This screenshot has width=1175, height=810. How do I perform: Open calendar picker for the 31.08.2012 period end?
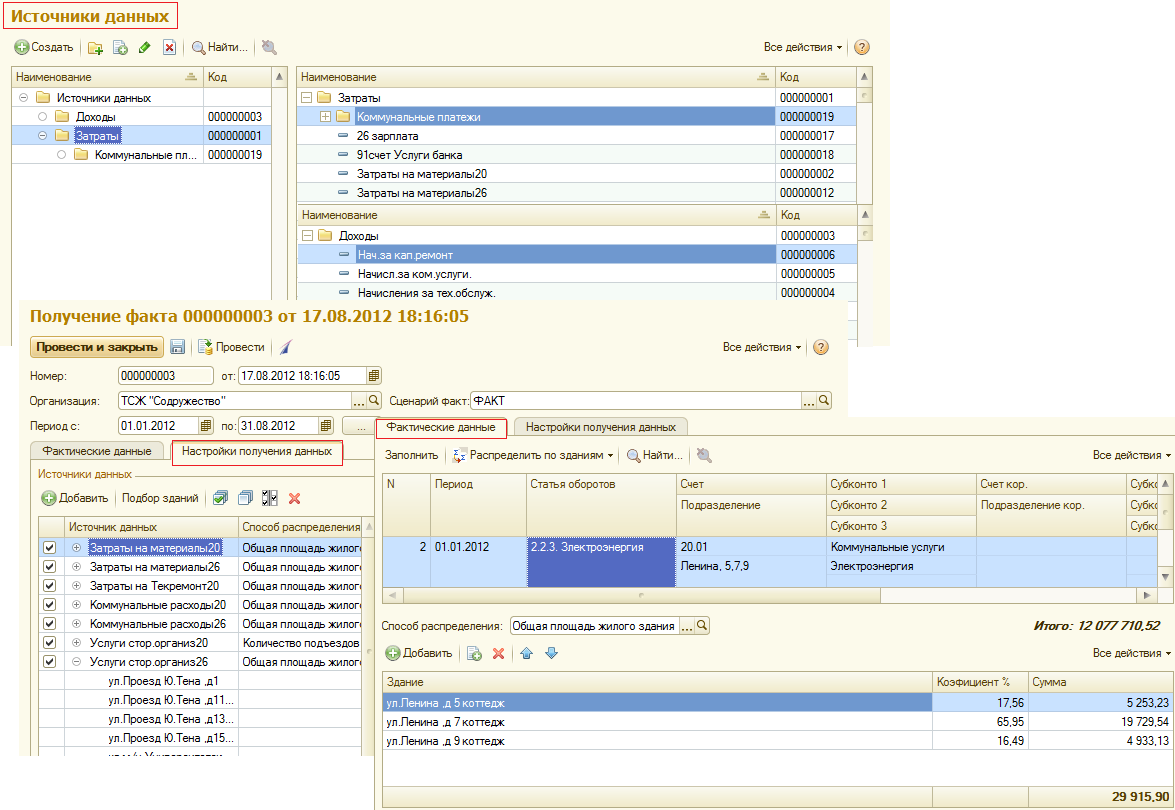pos(326,426)
